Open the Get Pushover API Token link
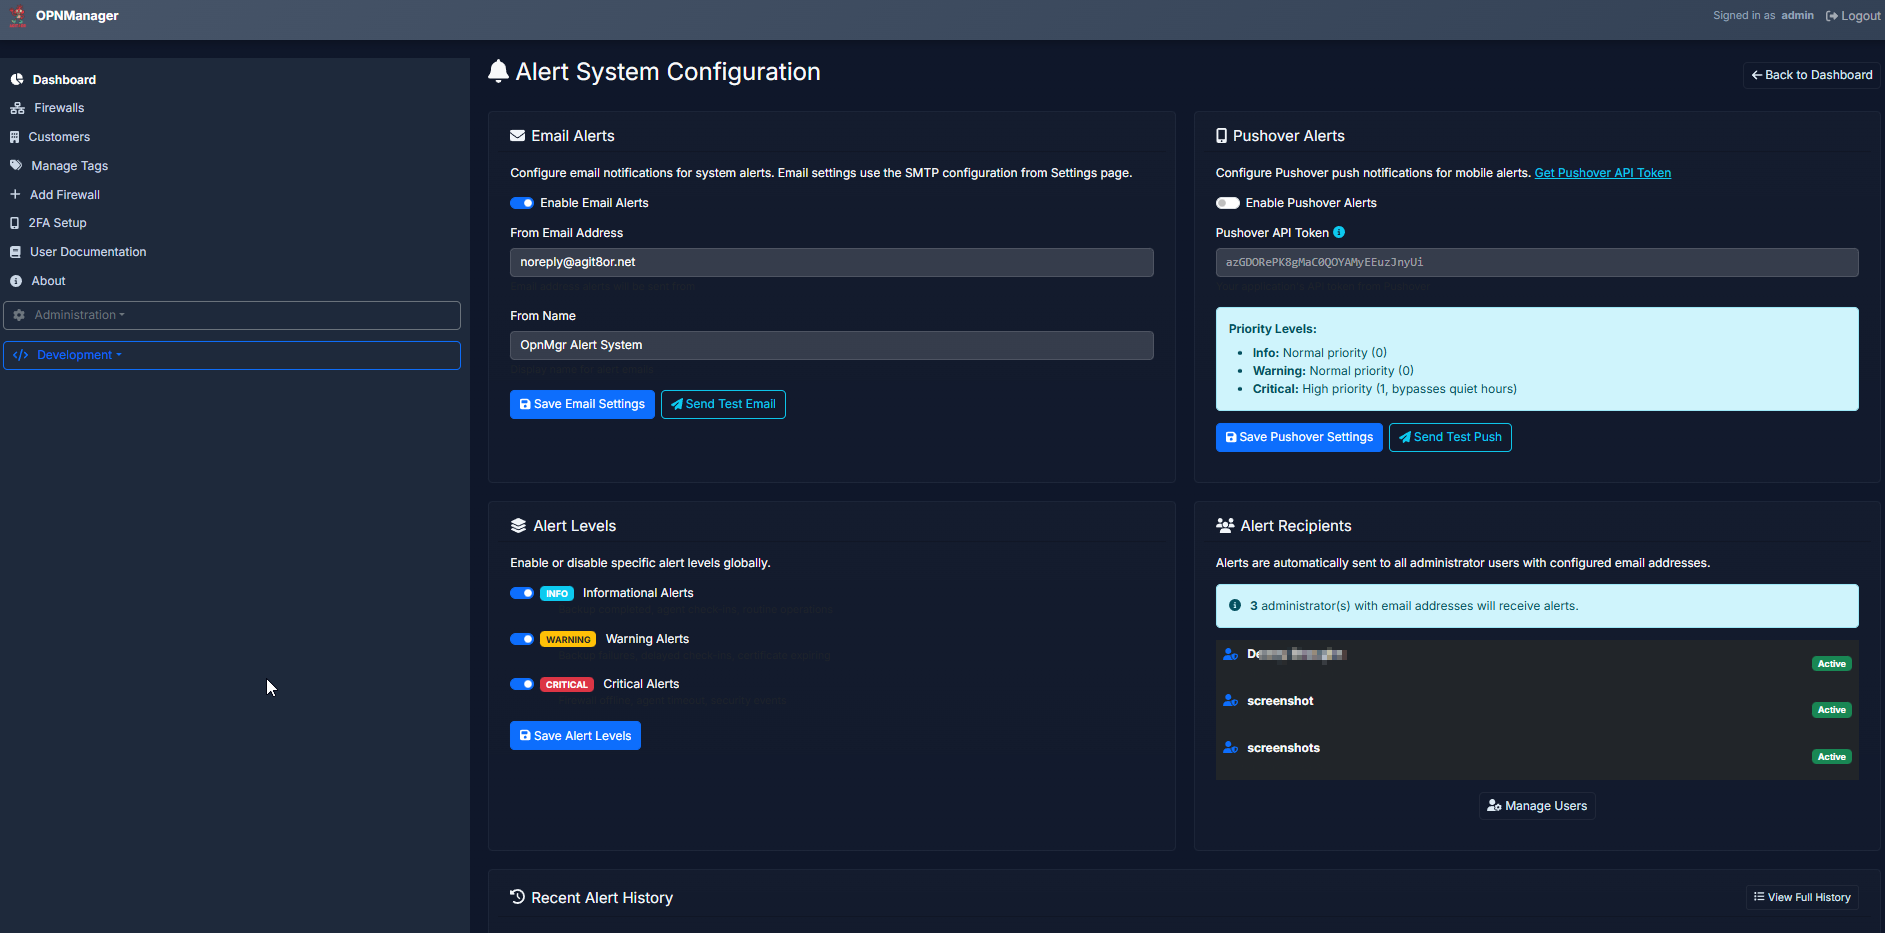Screen dimensions: 1885x933 [1602, 173]
